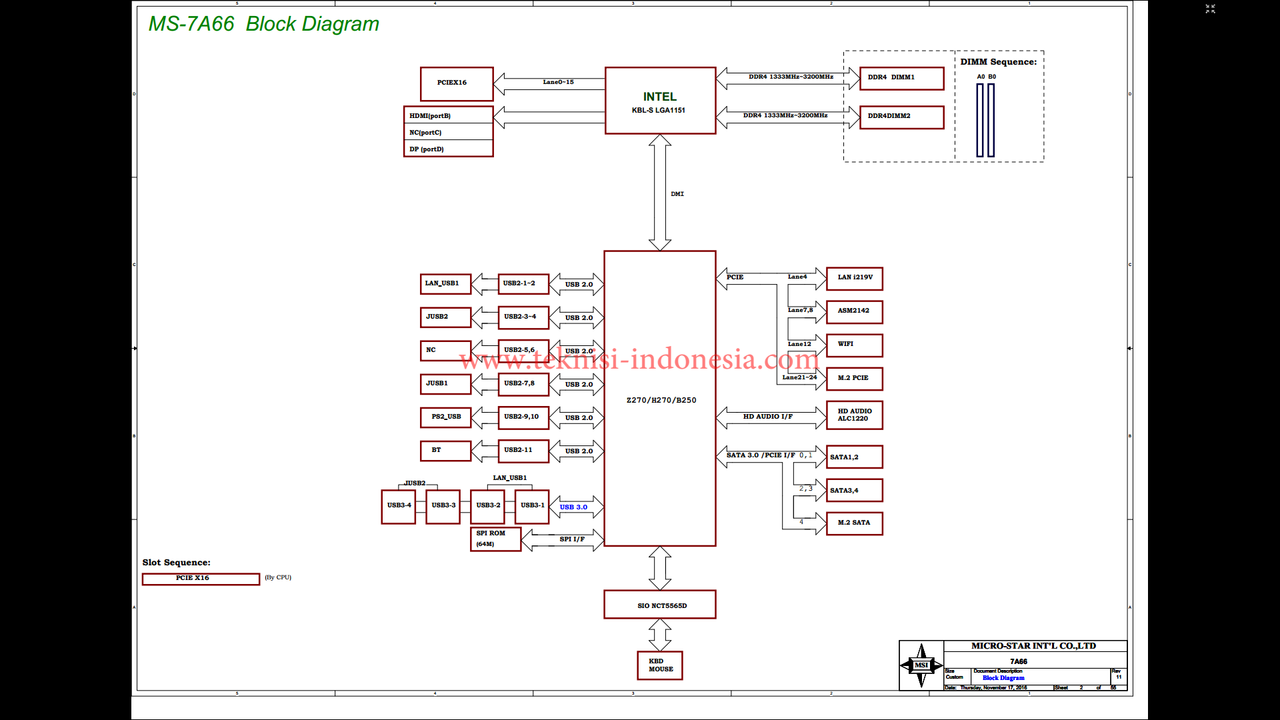This screenshot has width=1280, height=720.
Task: Click the LAN_USB1 box
Action: point(446,284)
